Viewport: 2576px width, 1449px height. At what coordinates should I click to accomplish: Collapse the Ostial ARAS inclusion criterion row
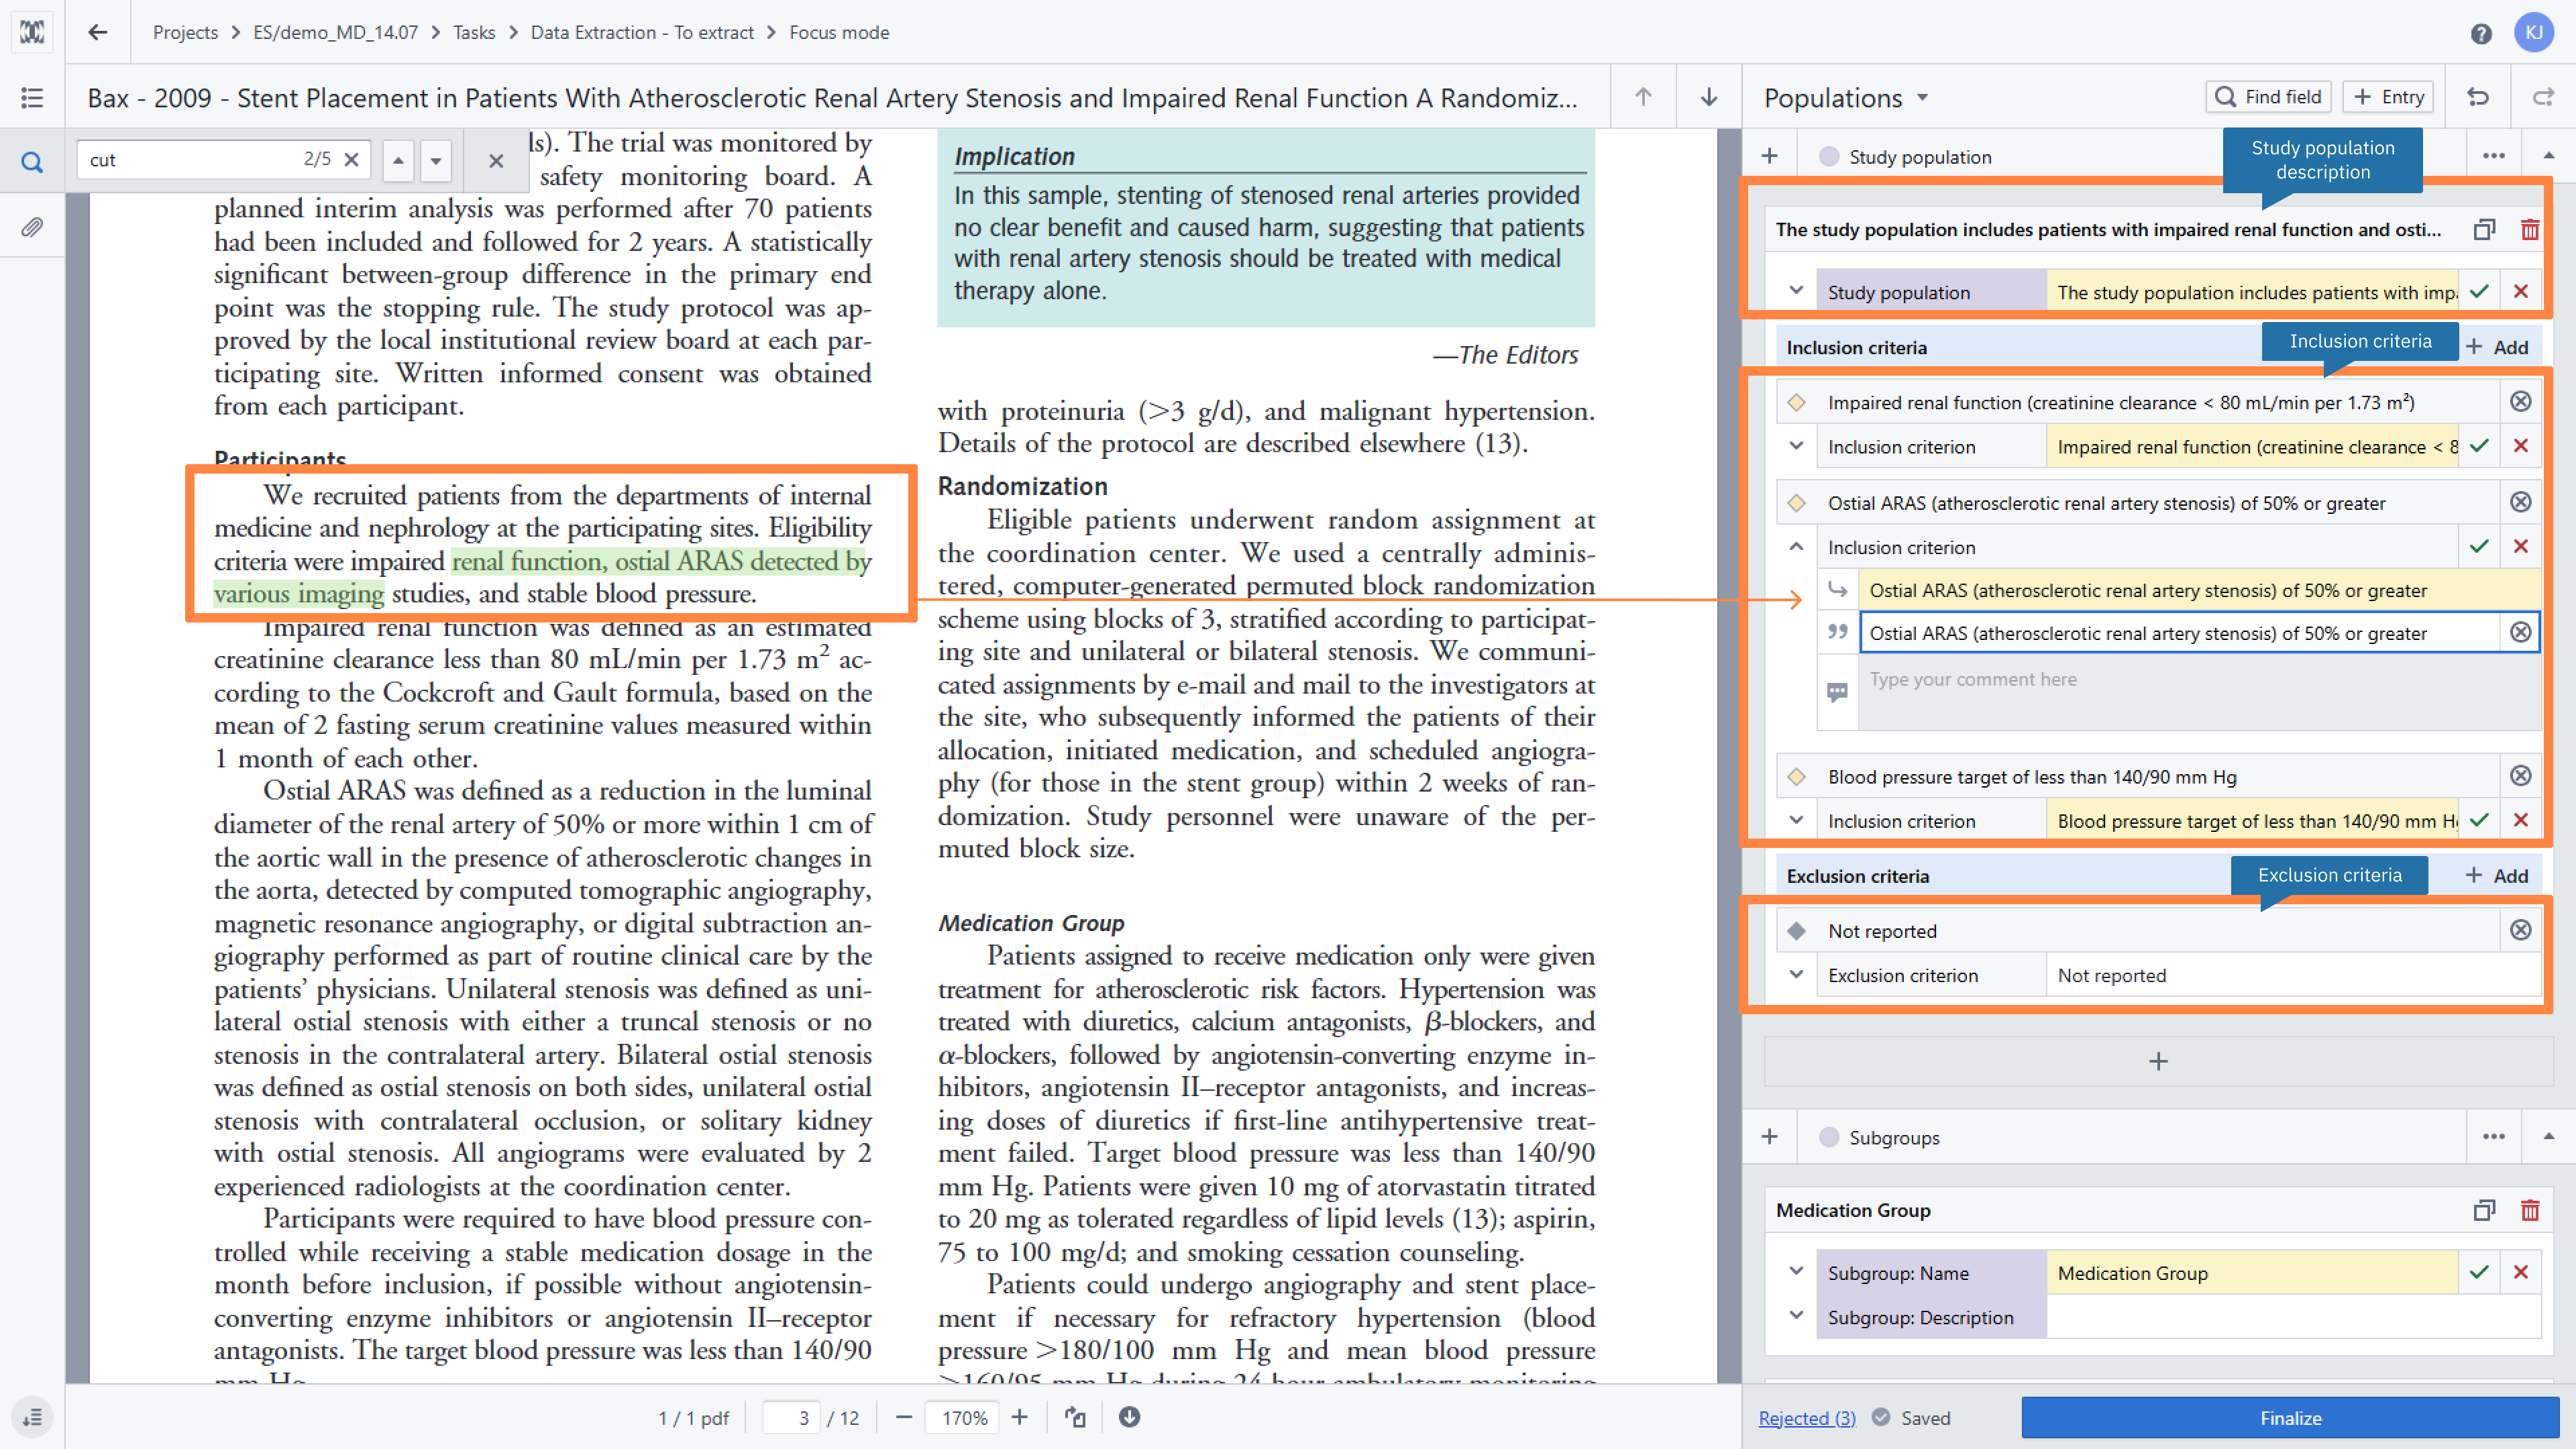pos(1797,547)
